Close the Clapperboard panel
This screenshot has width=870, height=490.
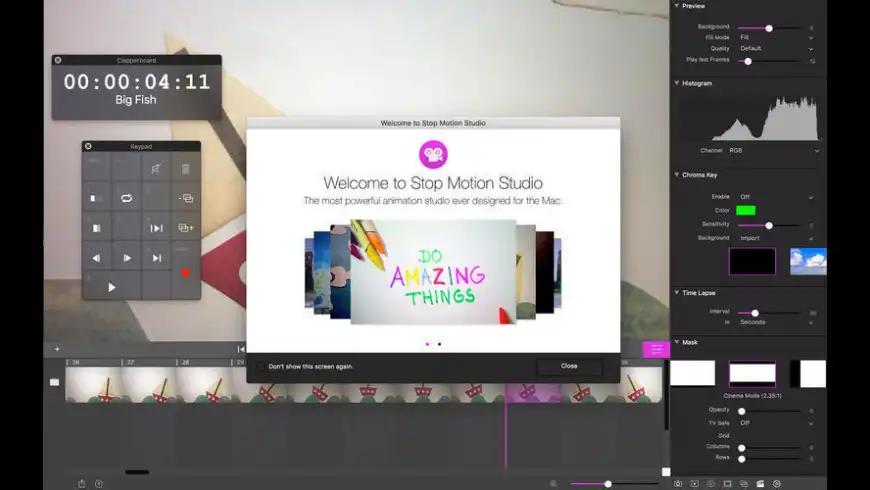[x=58, y=60]
